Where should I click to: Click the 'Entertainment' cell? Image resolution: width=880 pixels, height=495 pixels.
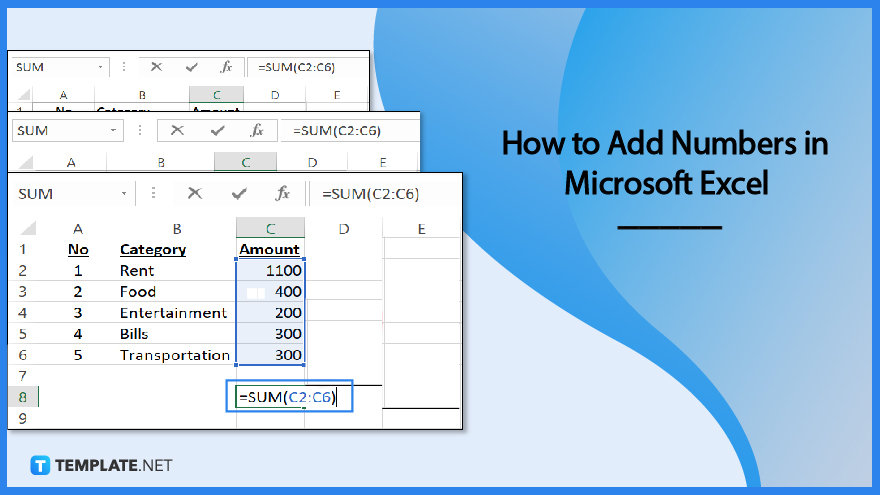pos(173,313)
